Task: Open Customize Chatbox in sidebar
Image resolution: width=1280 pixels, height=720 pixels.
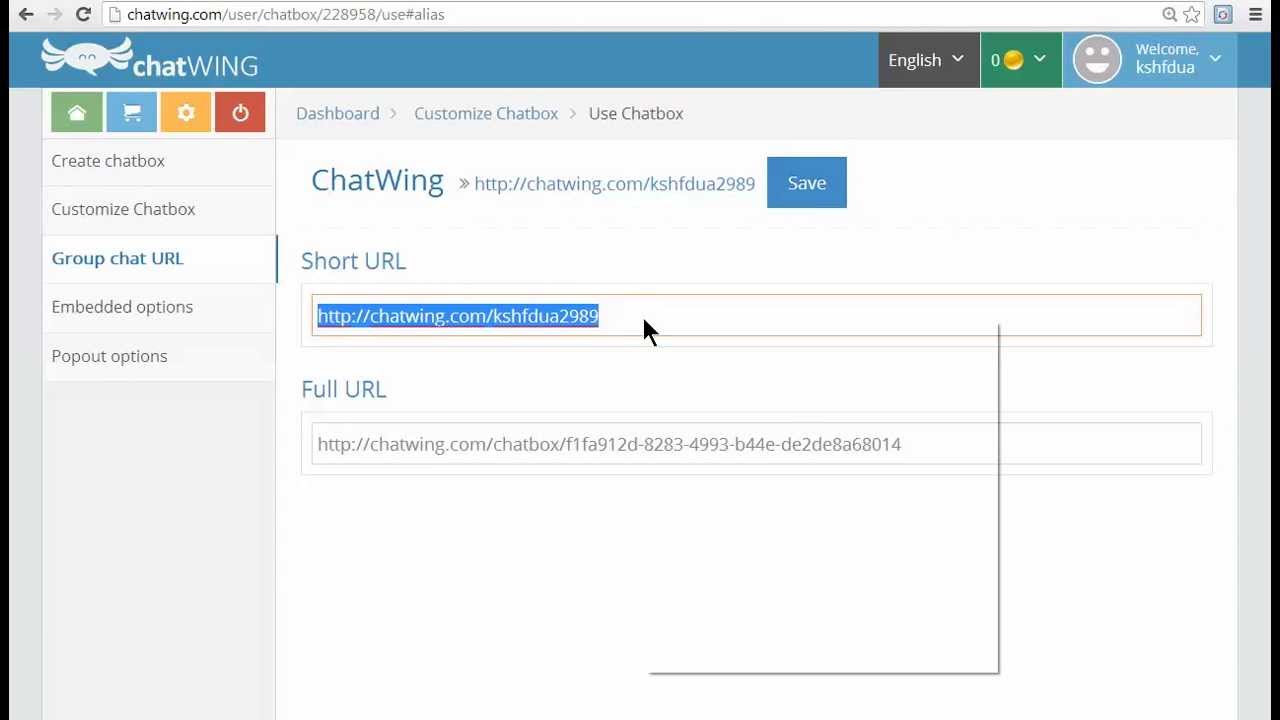Action: point(123,209)
